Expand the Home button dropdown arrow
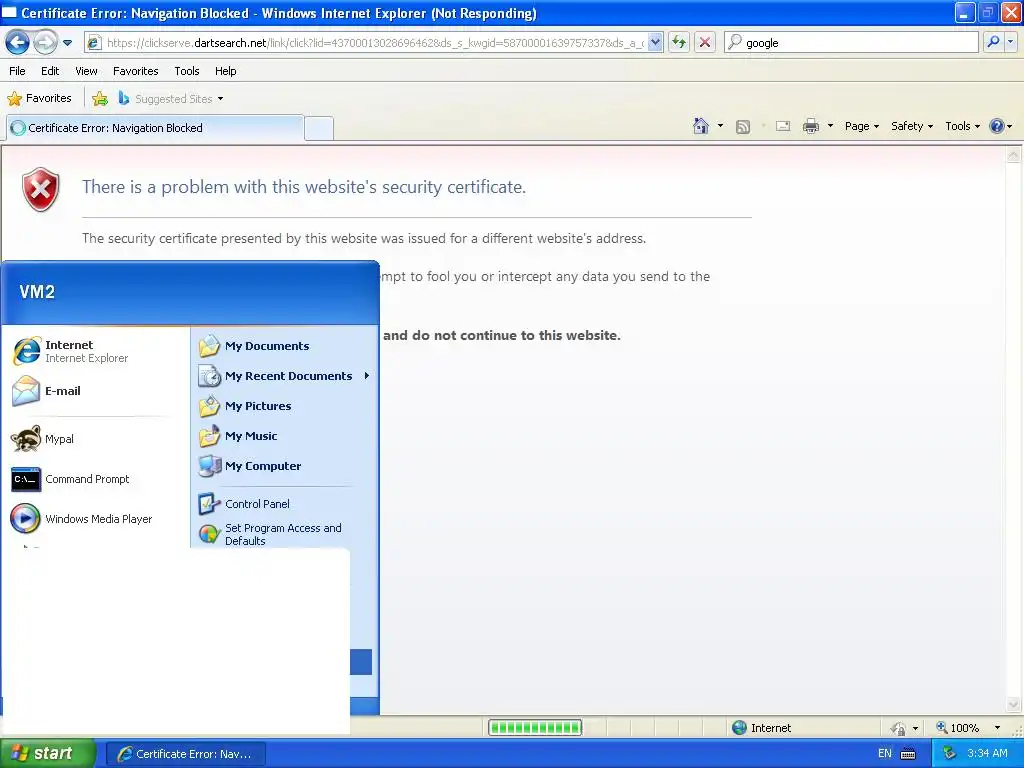1024x768 pixels. [720, 126]
